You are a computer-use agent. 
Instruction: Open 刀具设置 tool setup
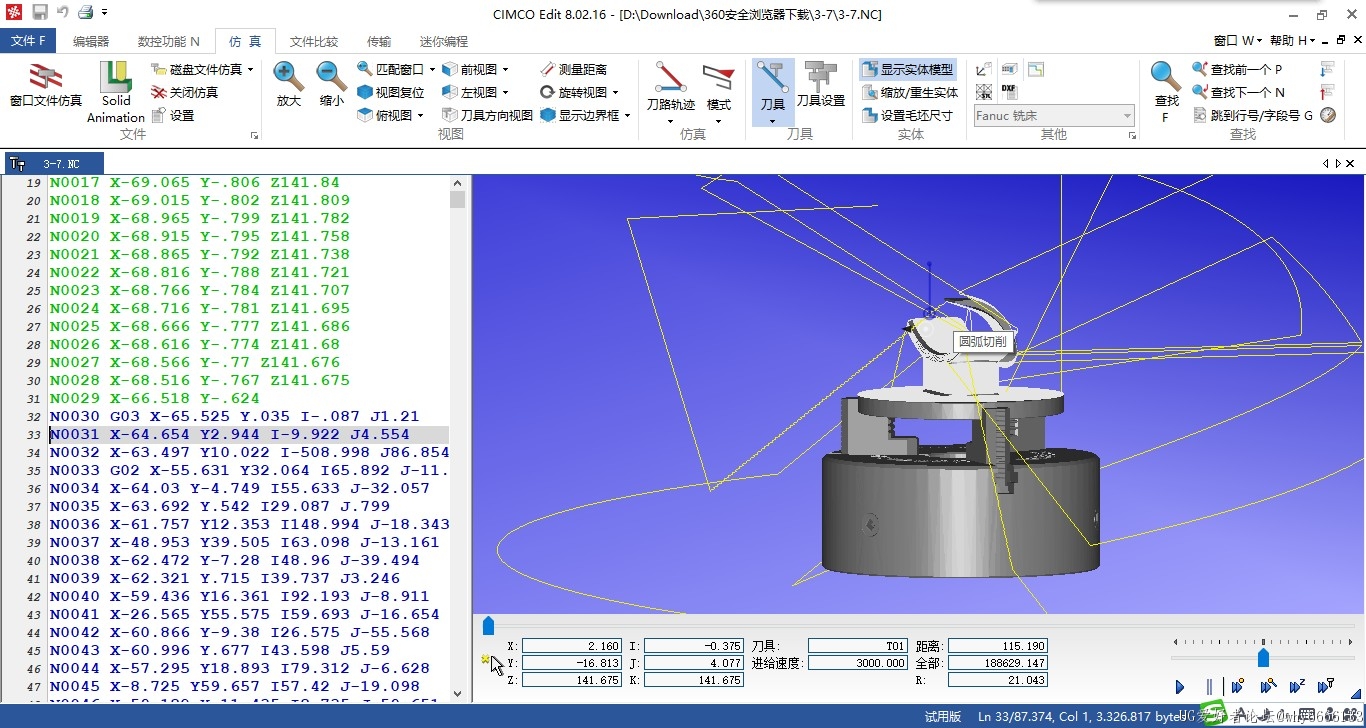pos(821,85)
